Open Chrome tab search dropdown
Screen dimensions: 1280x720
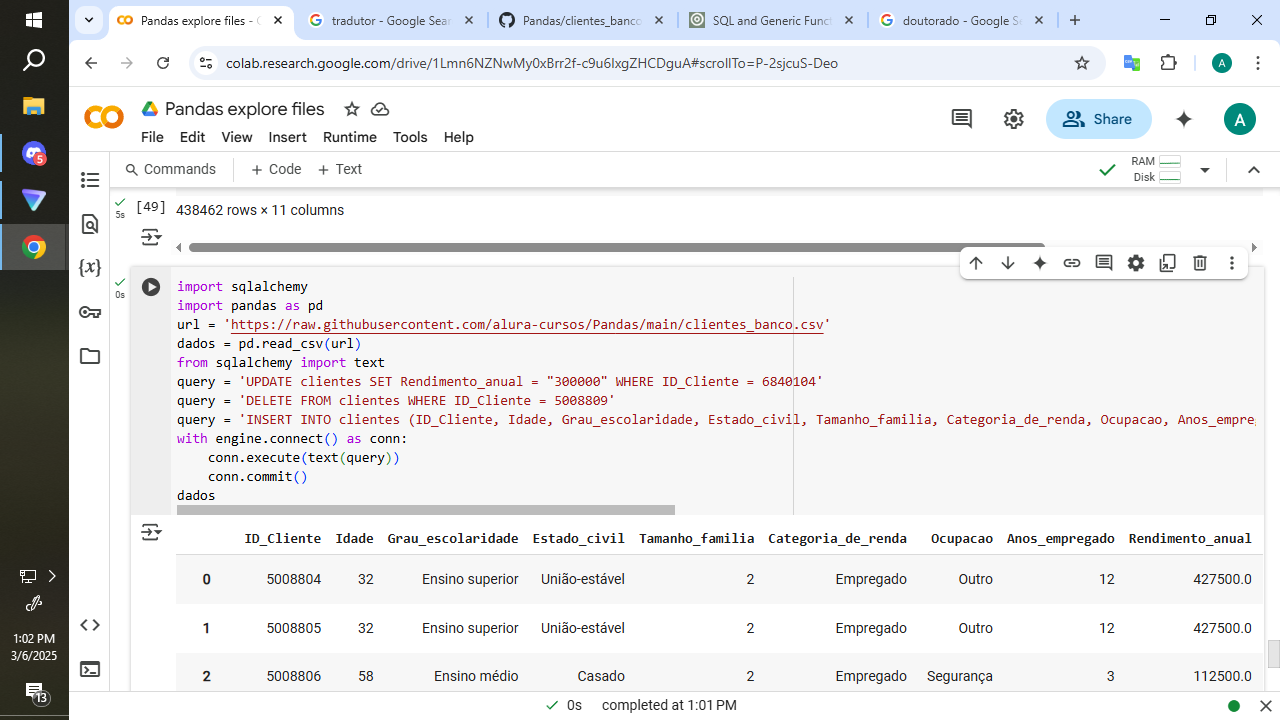[89, 20]
